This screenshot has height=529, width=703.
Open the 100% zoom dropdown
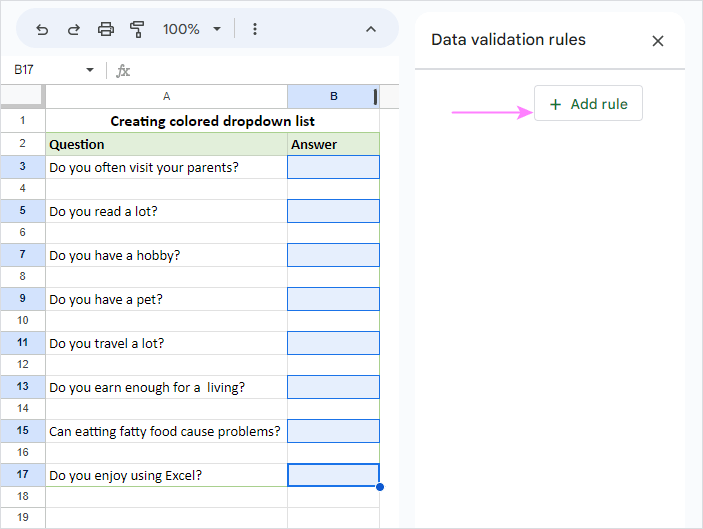[x=192, y=30]
